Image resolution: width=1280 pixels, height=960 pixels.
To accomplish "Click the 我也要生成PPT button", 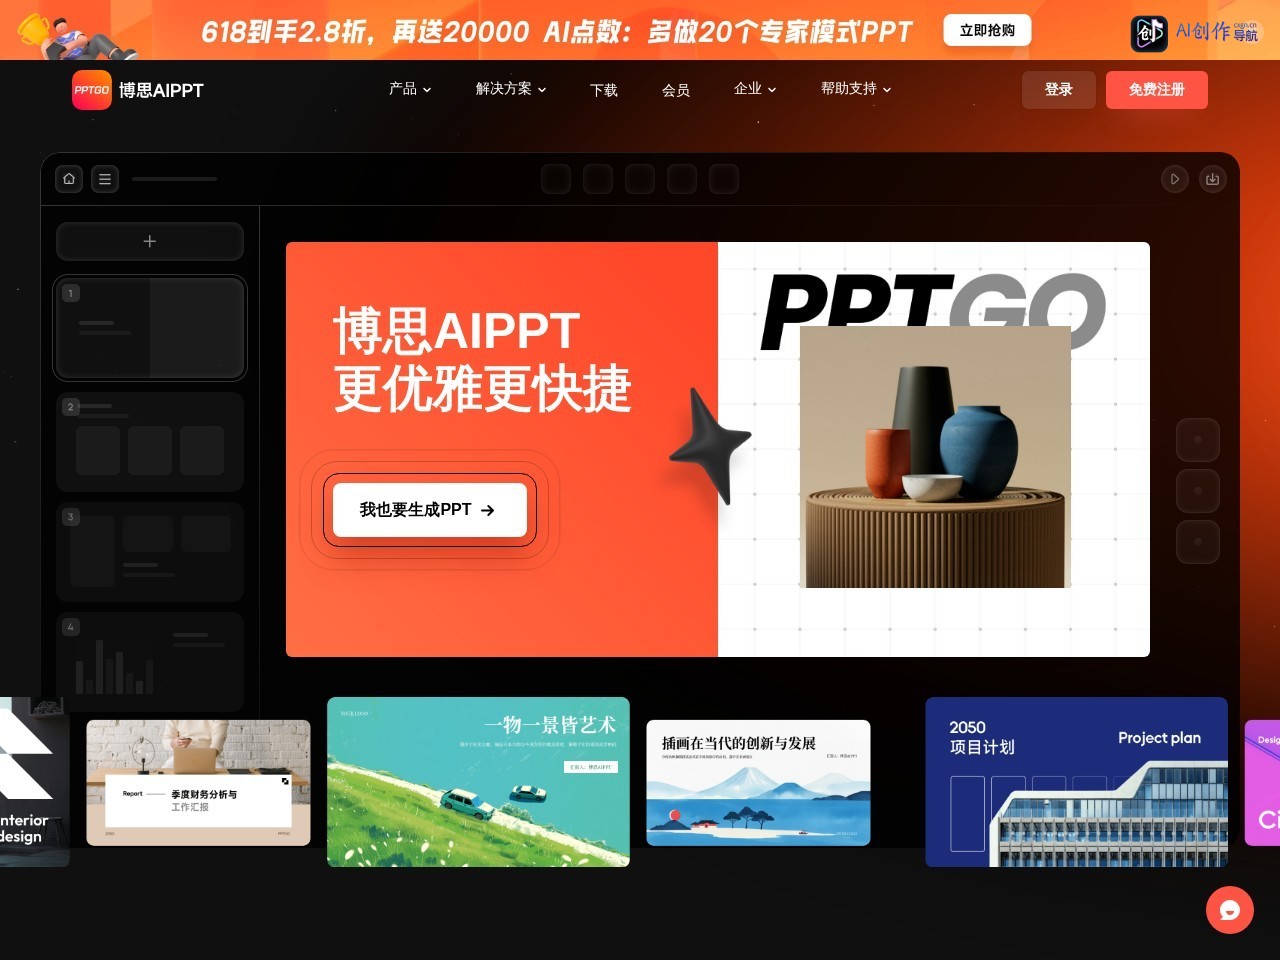I will pyautogui.click(x=430, y=510).
